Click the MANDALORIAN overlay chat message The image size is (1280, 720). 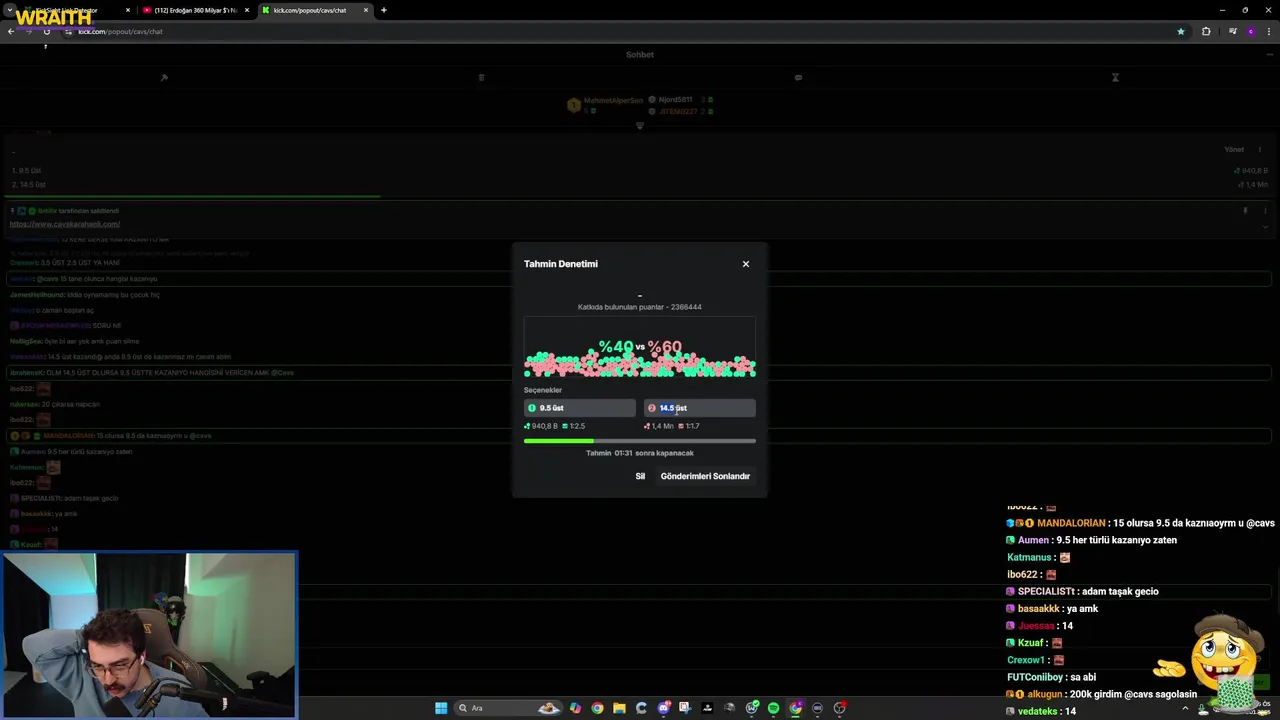tap(1141, 523)
